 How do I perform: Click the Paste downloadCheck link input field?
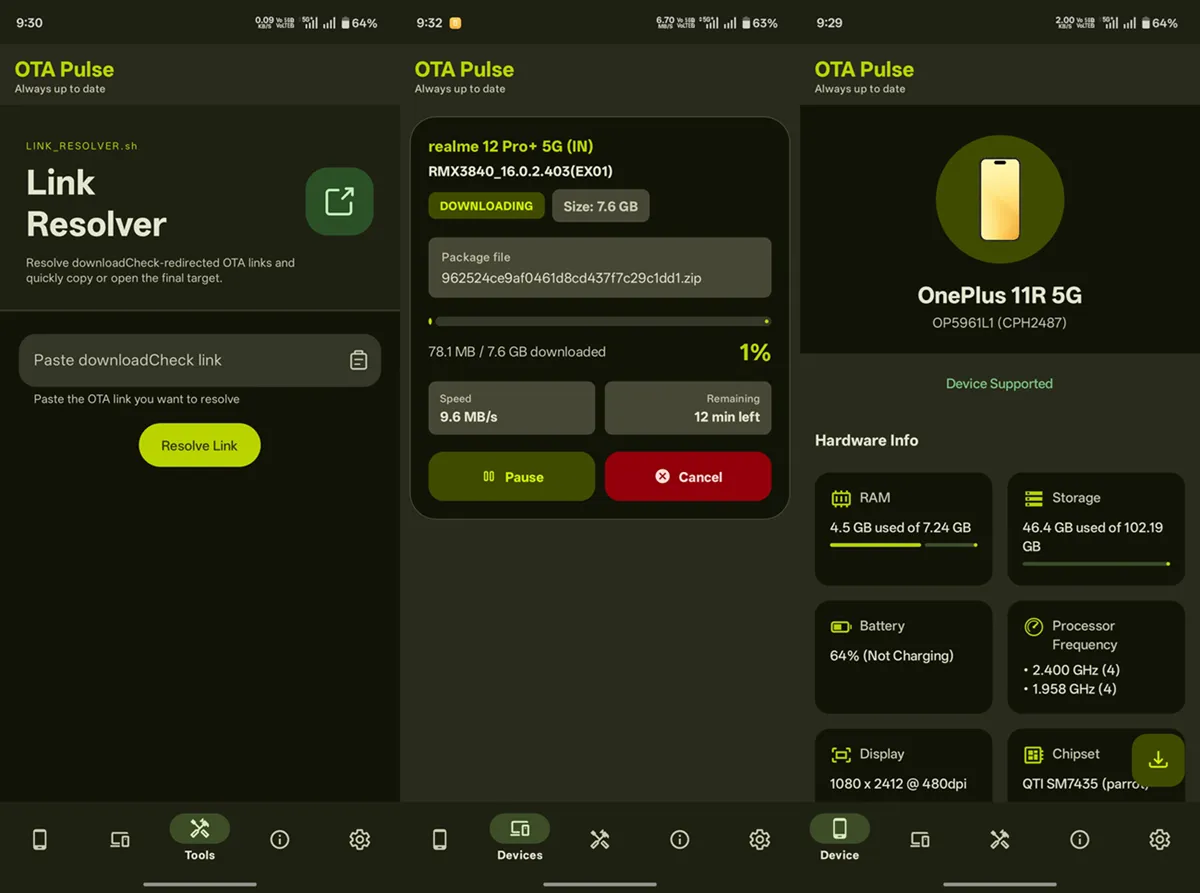200,360
